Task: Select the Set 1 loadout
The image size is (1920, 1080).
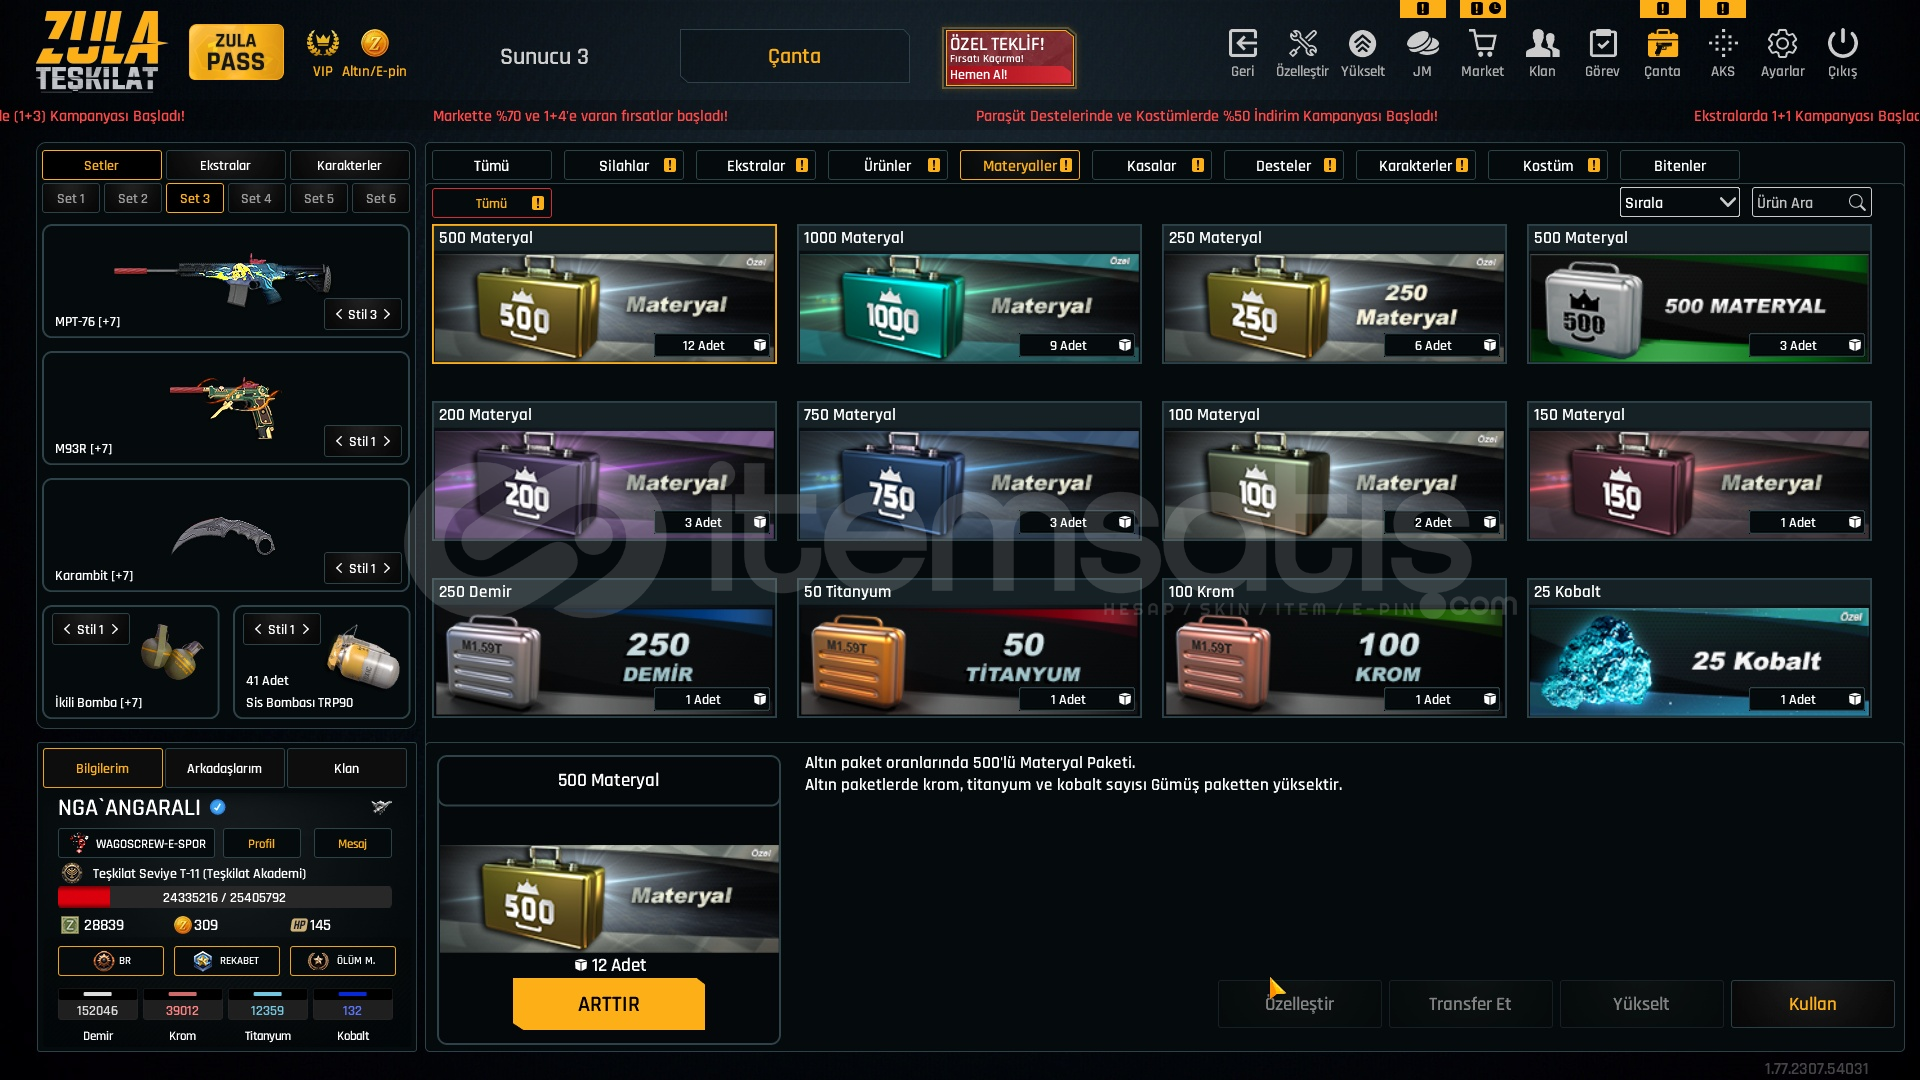Action: tap(71, 198)
